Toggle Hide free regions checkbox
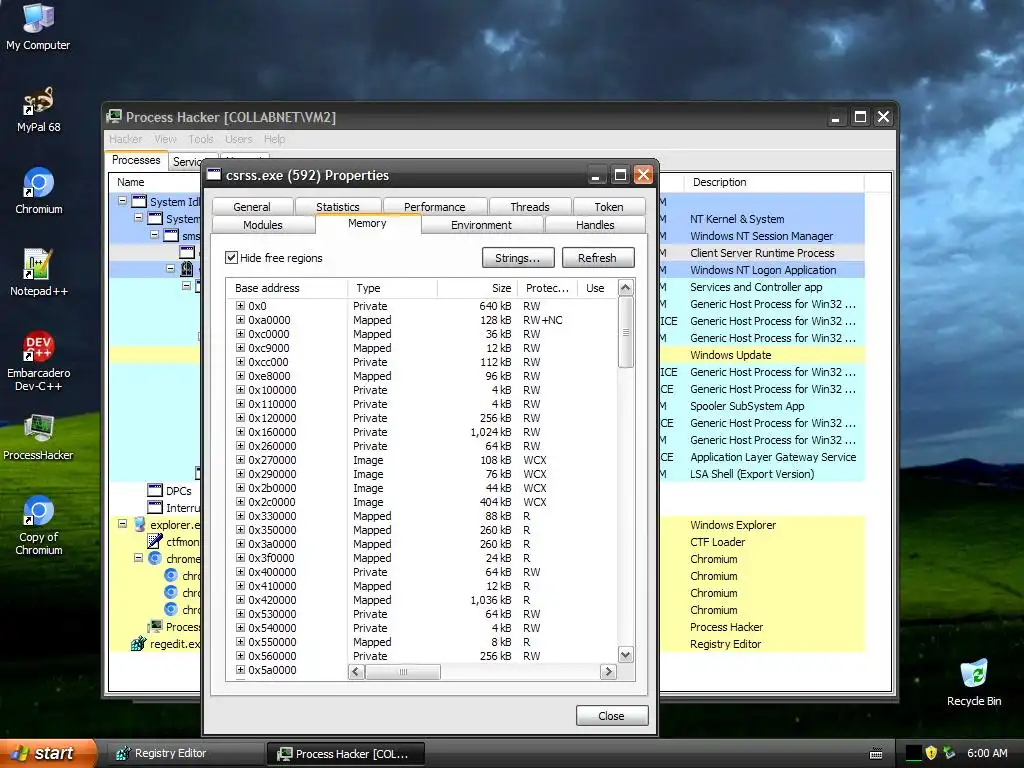Viewport: 1024px width, 768px height. [231, 257]
